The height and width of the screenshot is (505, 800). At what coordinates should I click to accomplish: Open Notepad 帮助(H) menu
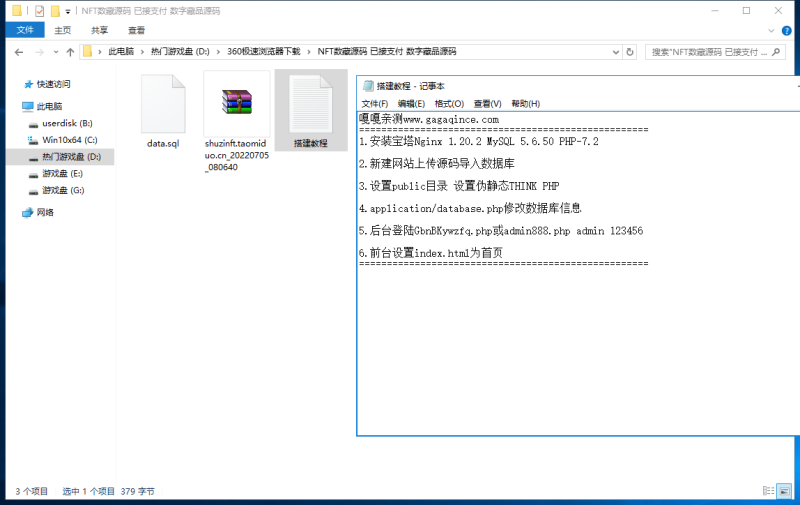526,104
